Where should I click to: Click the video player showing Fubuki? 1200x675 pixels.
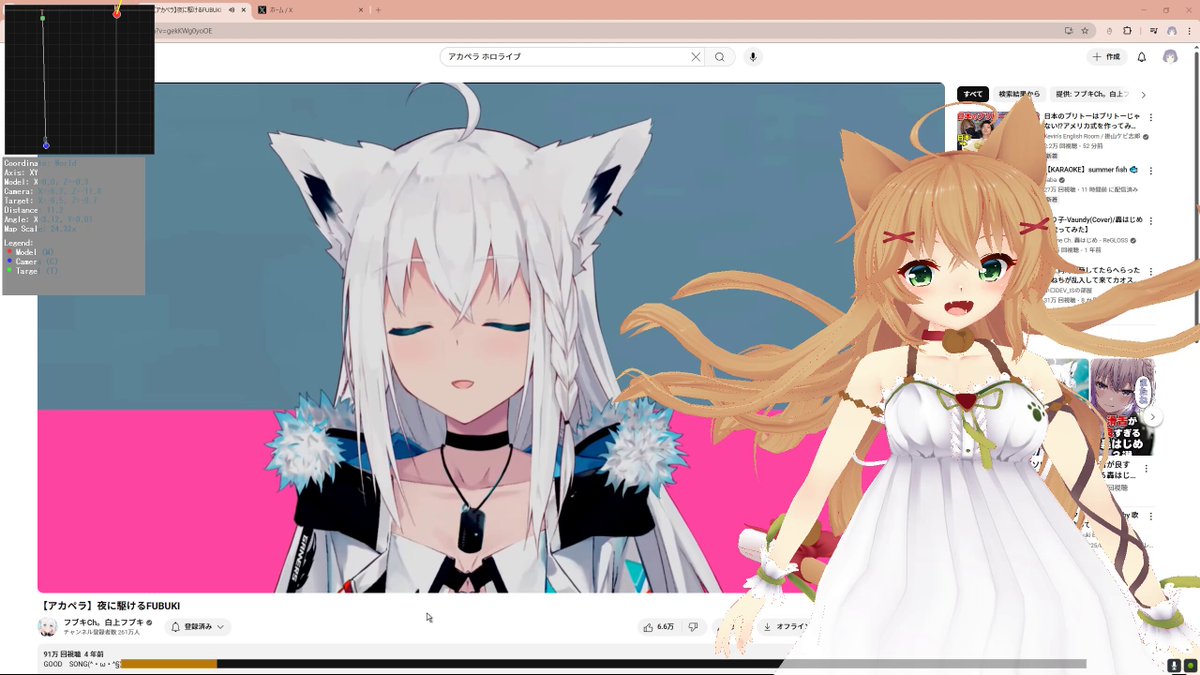(490, 338)
